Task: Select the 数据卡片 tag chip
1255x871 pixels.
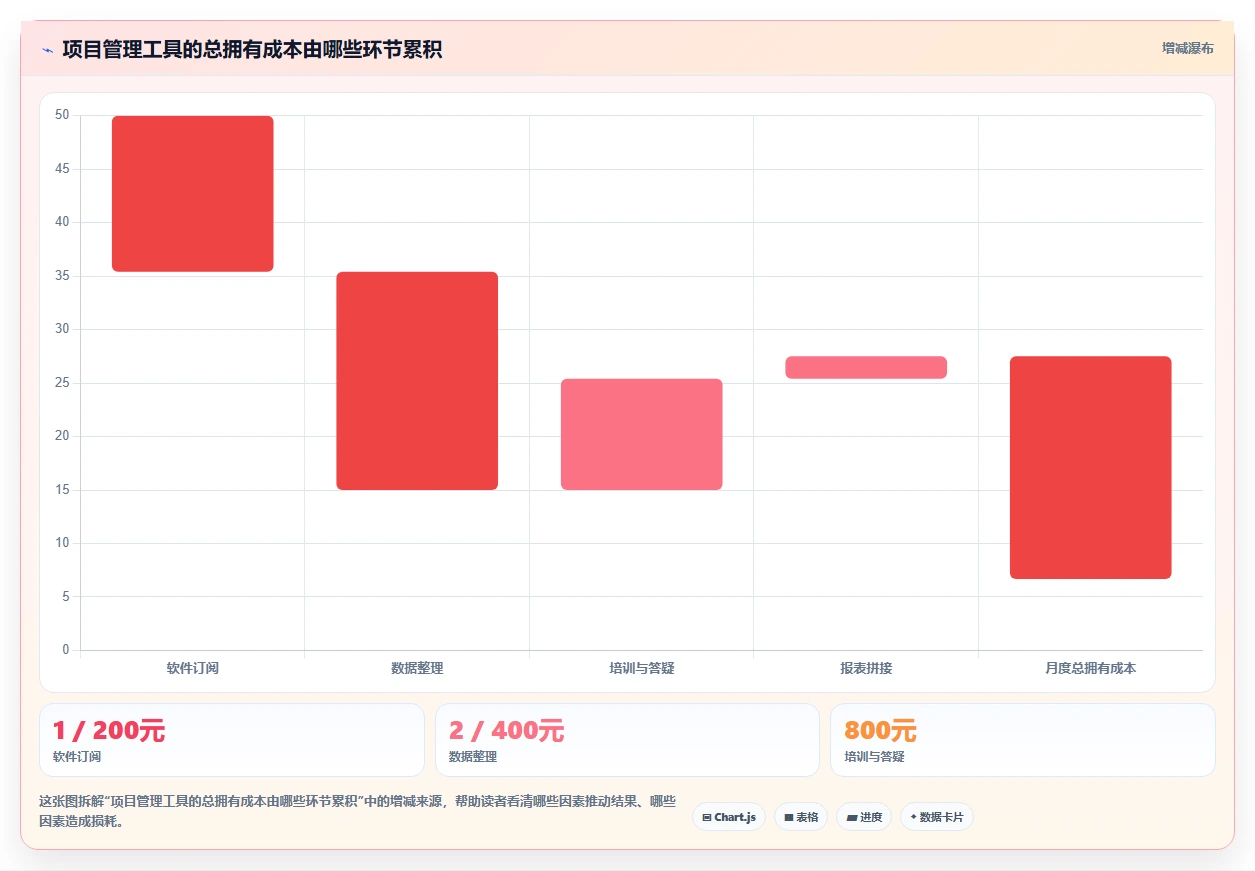Action: [936, 817]
